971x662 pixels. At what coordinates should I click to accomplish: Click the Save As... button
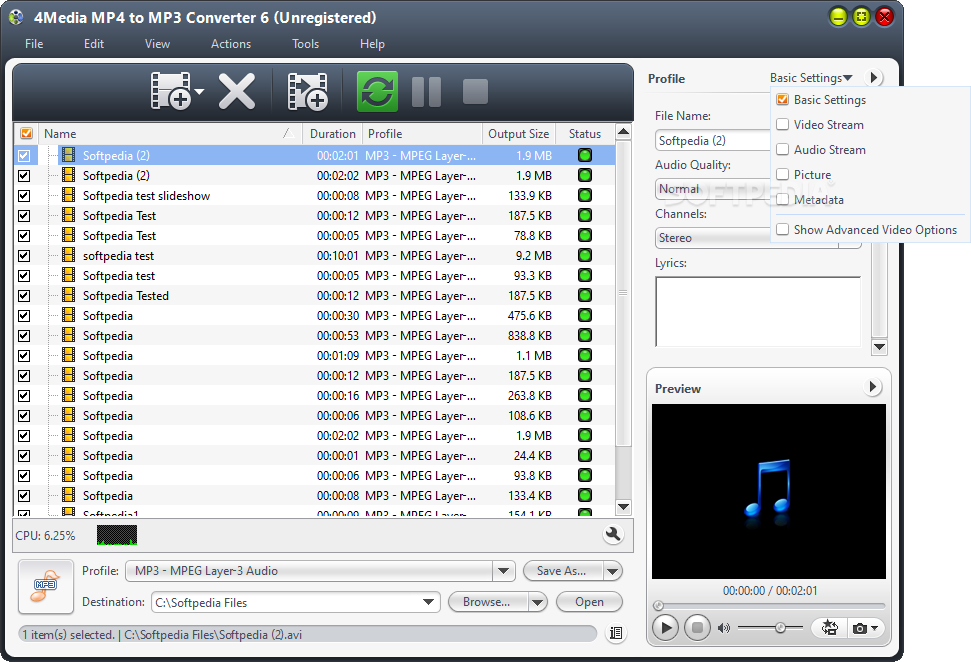tap(563, 571)
